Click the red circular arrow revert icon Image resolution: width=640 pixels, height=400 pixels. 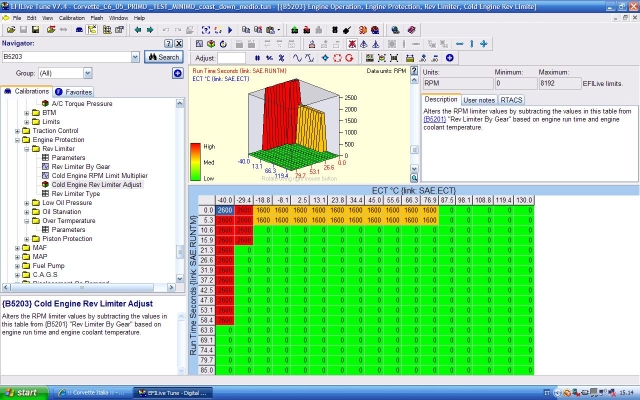tap(349, 58)
